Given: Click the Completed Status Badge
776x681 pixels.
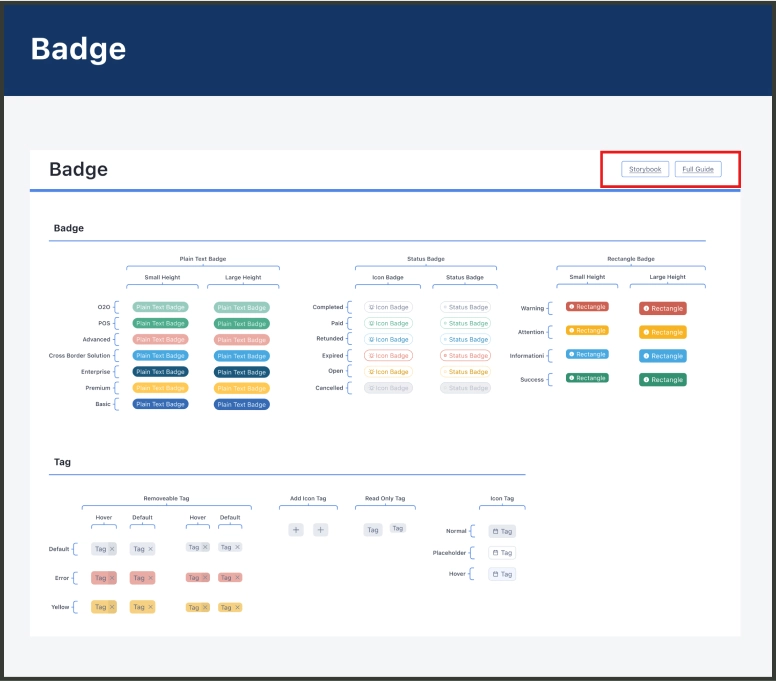Looking at the screenshot, I should 465,307.
